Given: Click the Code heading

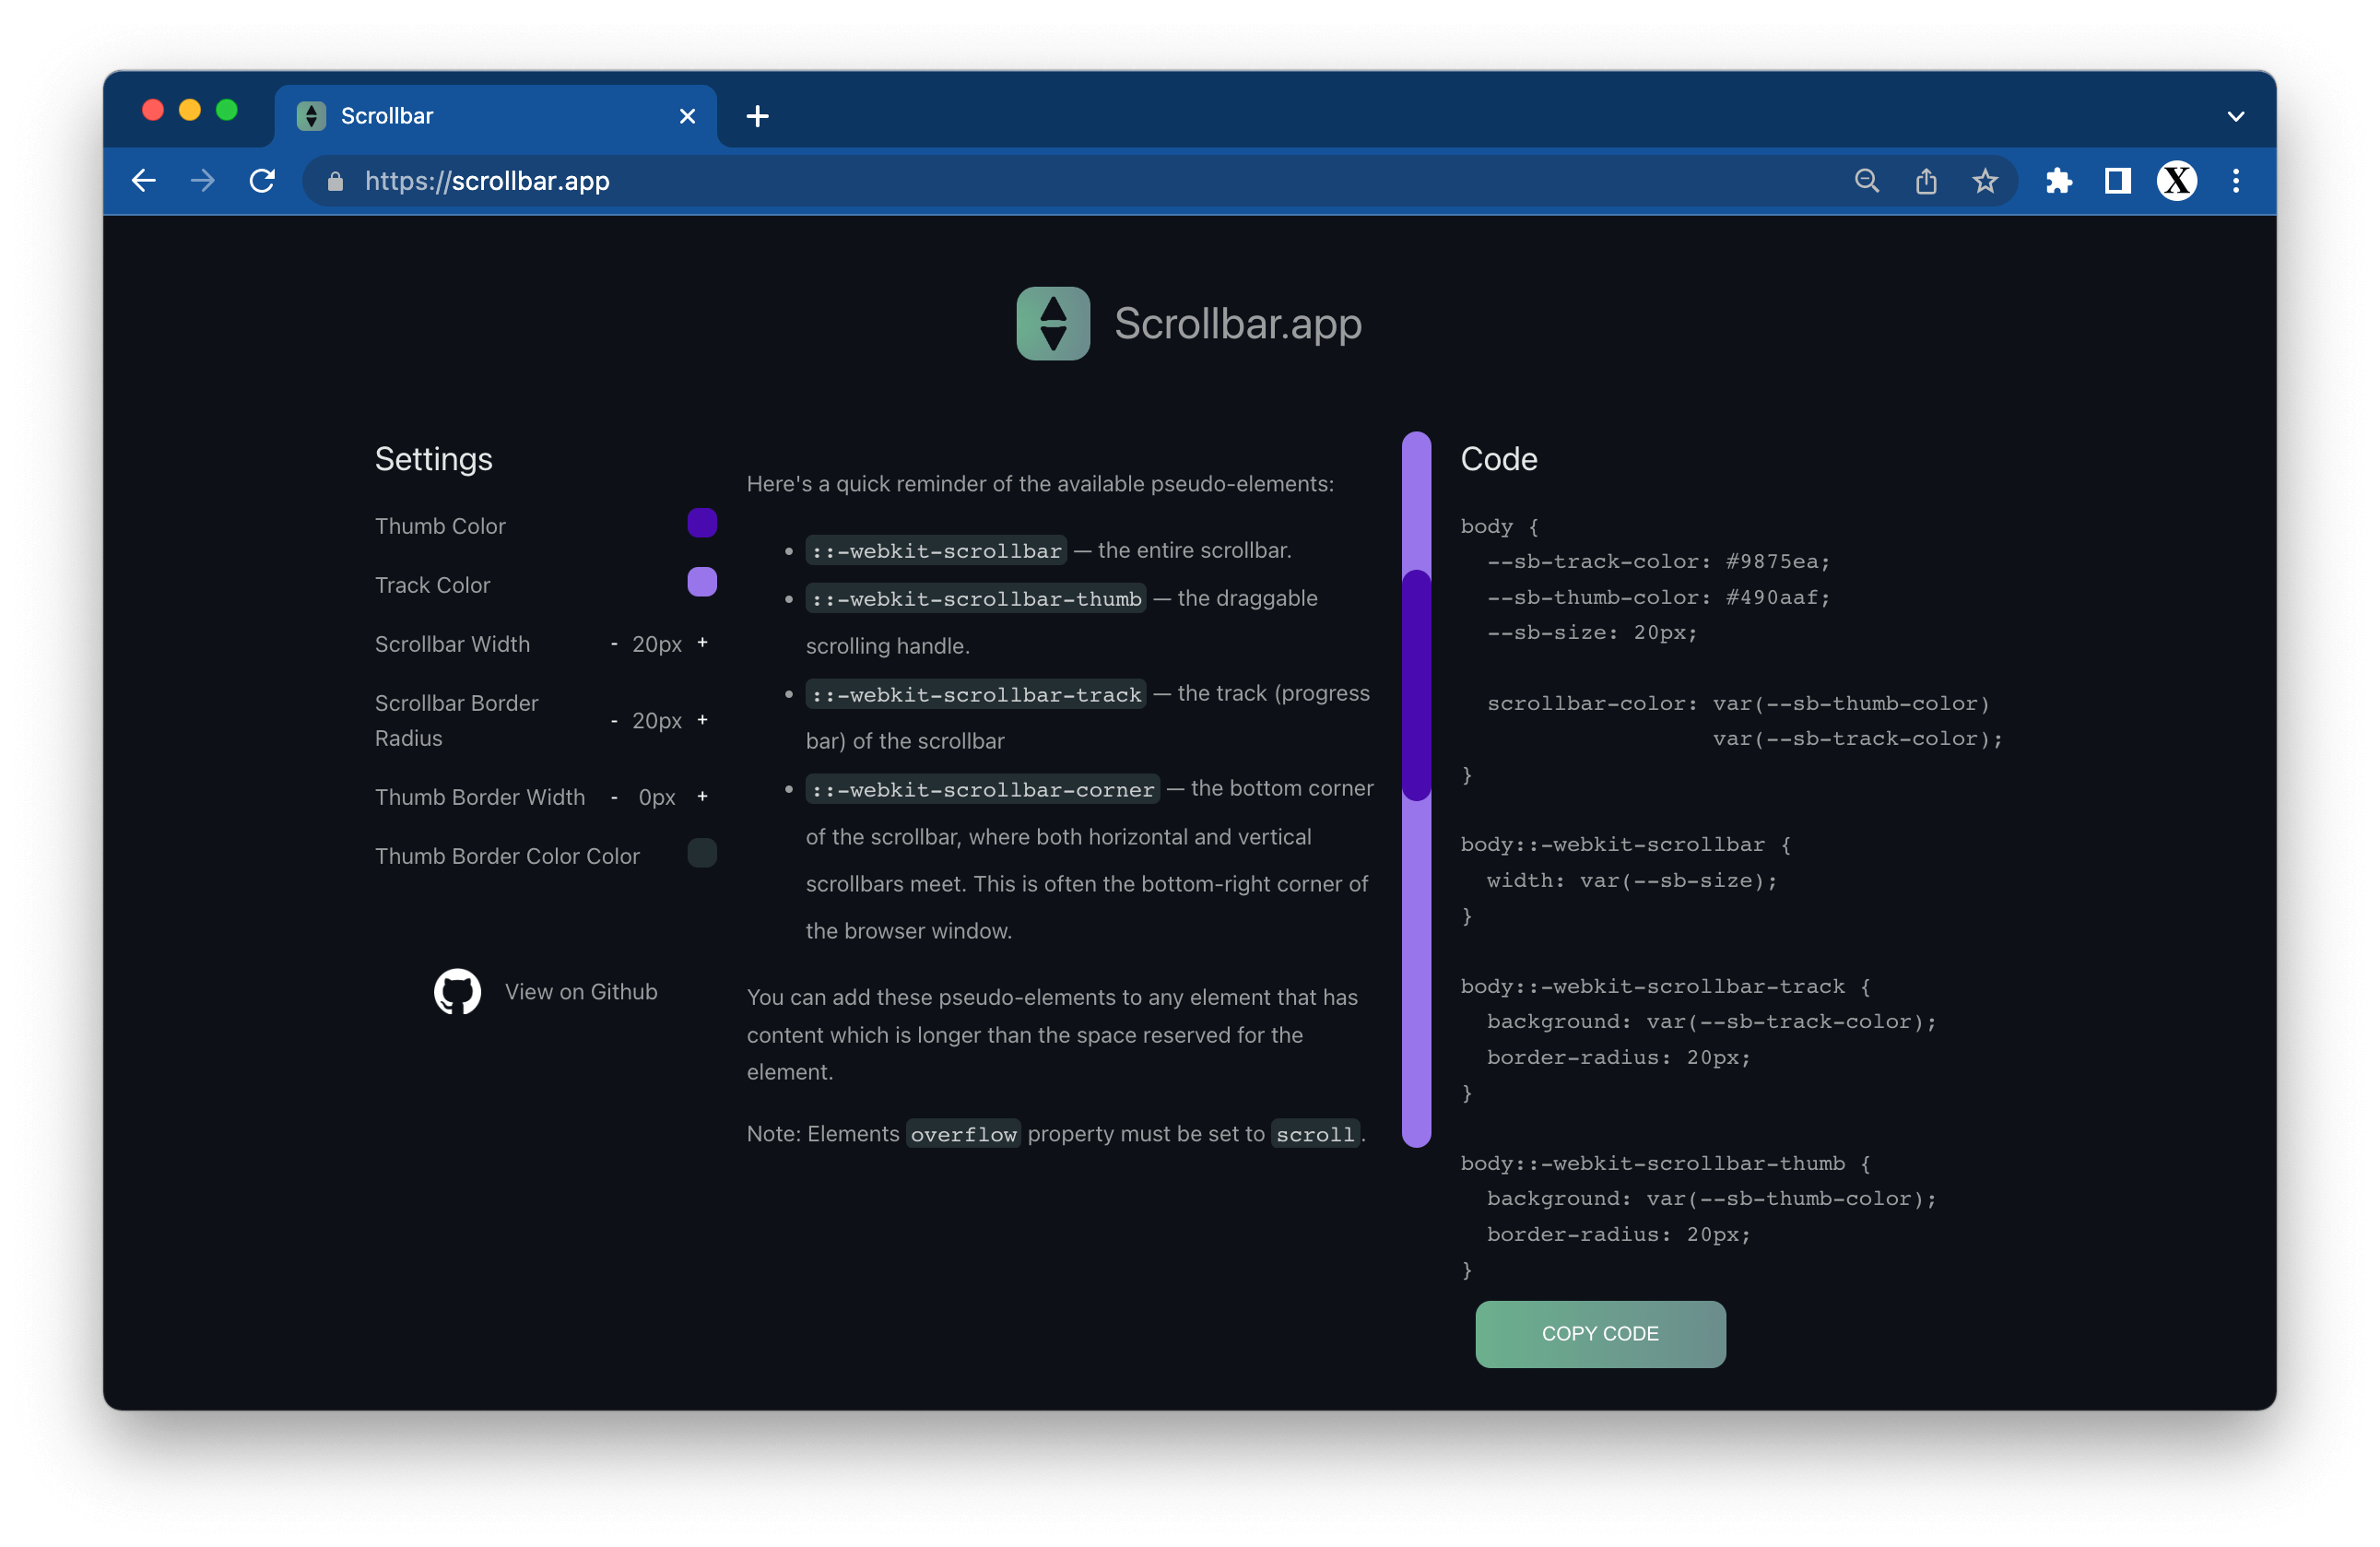Looking at the screenshot, I should [1499, 459].
